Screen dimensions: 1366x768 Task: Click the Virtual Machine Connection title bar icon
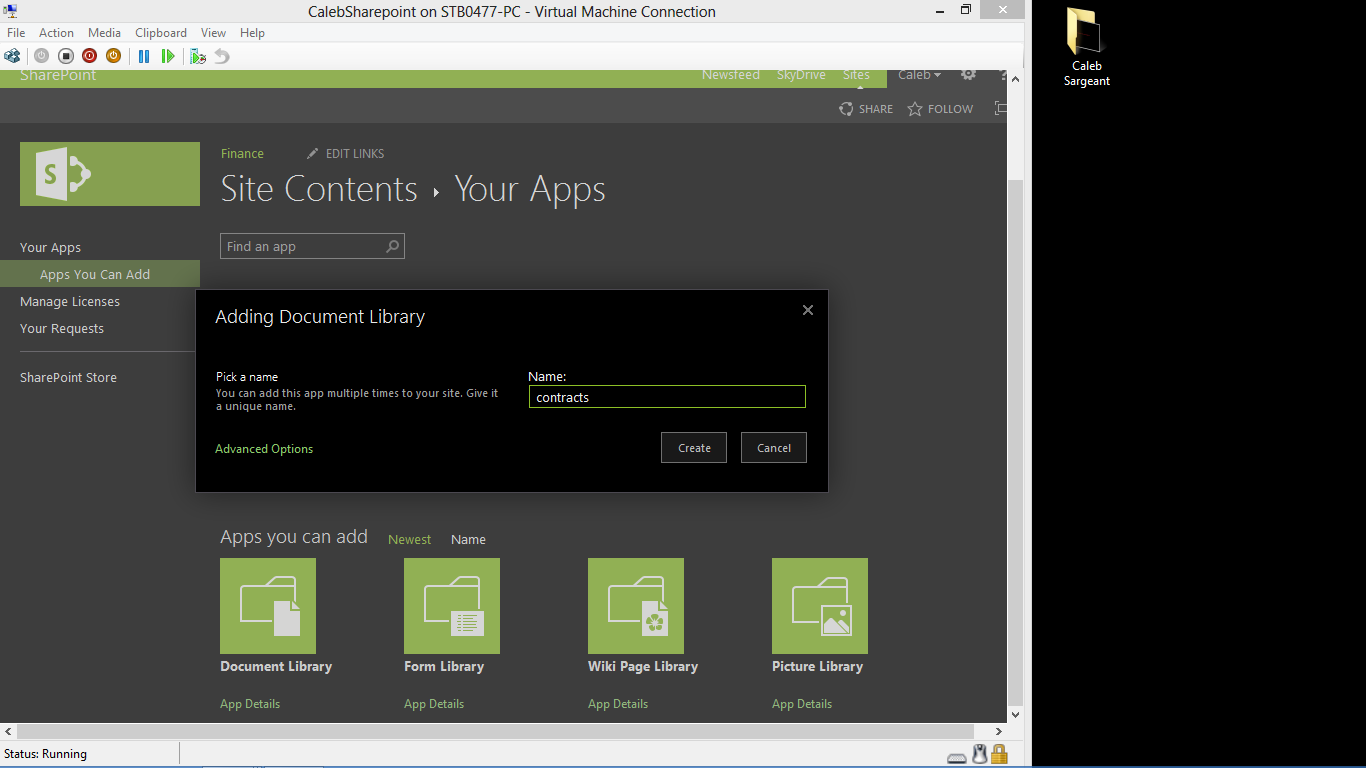tap(10, 11)
